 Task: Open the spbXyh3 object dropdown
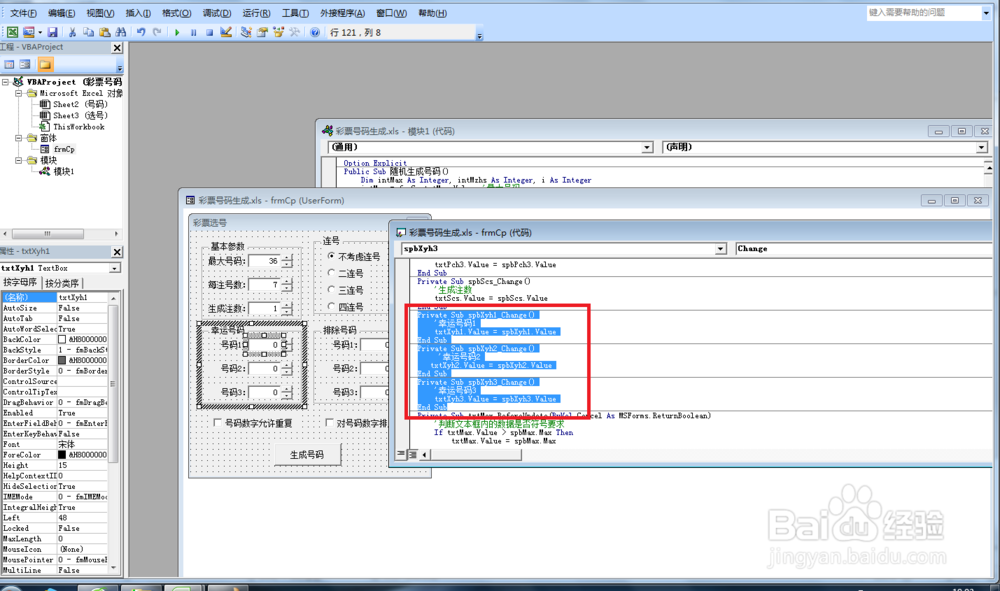click(x=721, y=249)
